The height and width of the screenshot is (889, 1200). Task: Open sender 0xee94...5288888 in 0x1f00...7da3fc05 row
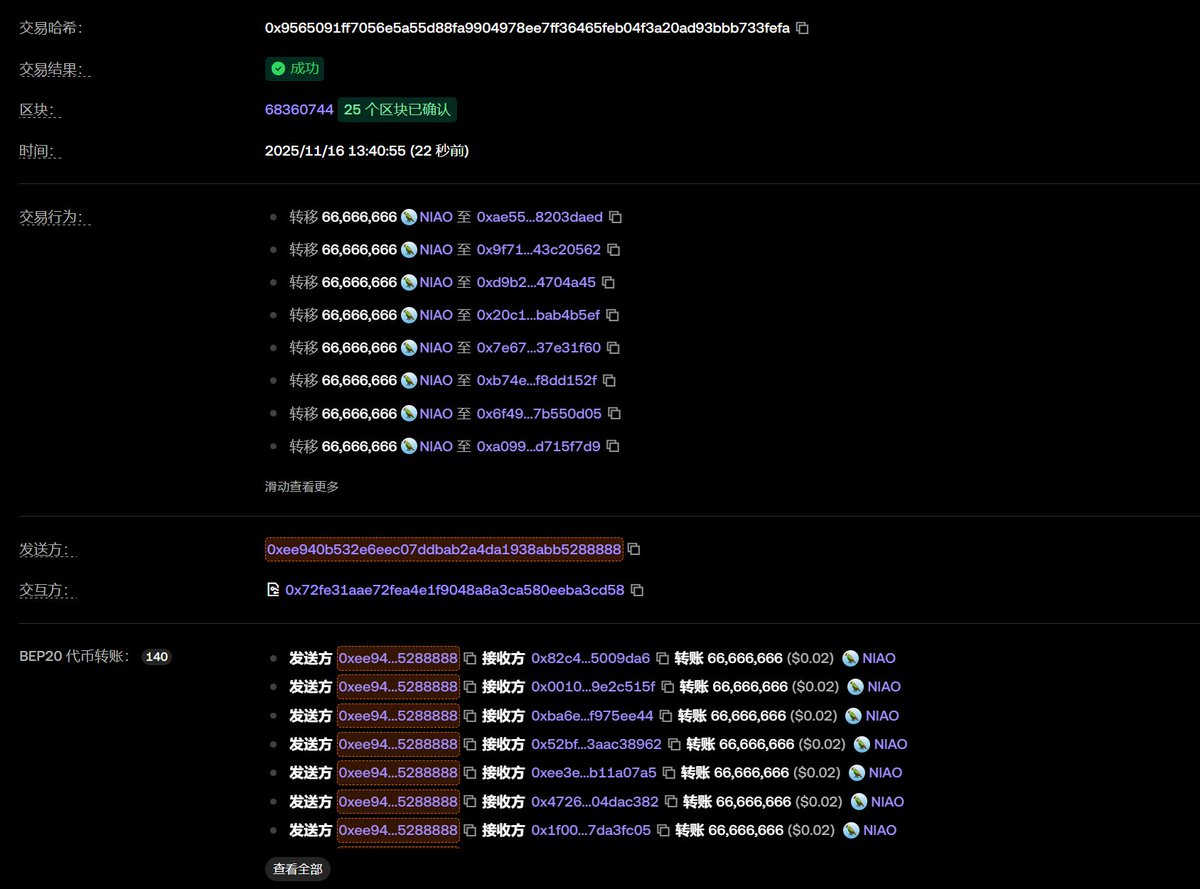(398, 830)
